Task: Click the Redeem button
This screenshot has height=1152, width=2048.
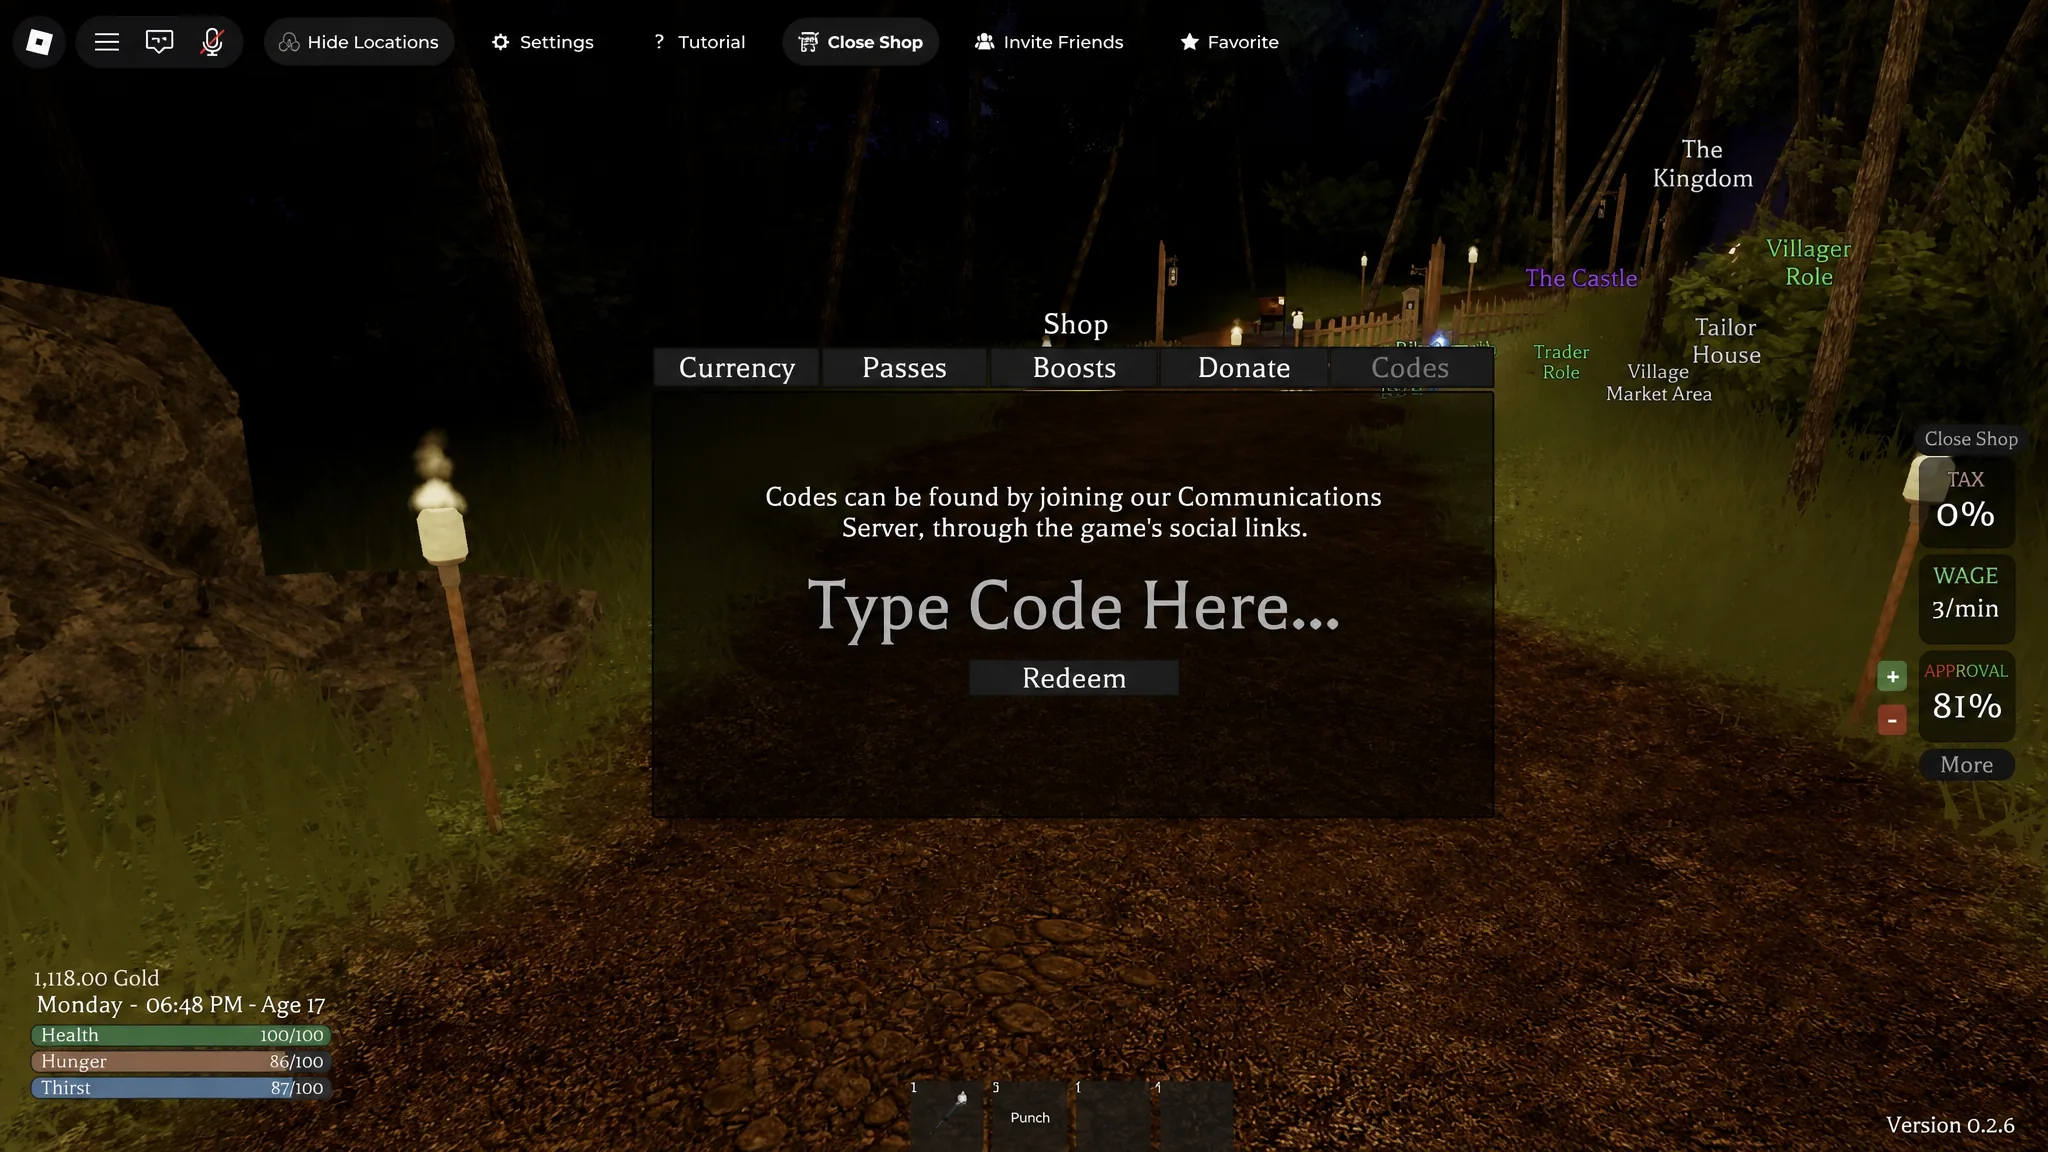Action: point(1074,678)
